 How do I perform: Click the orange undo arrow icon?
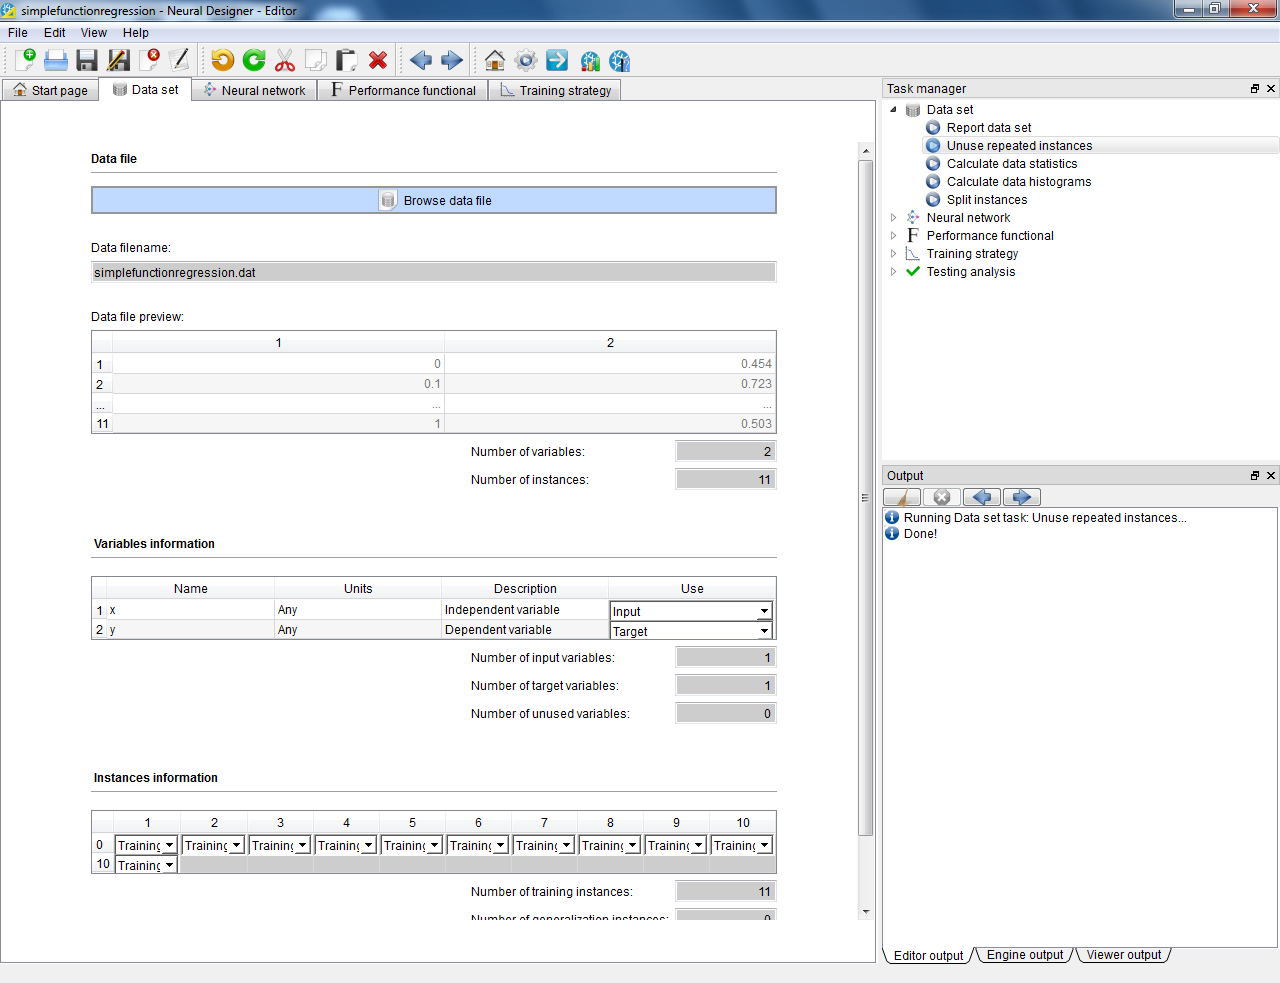pyautogui.click(x=222, y=60)
